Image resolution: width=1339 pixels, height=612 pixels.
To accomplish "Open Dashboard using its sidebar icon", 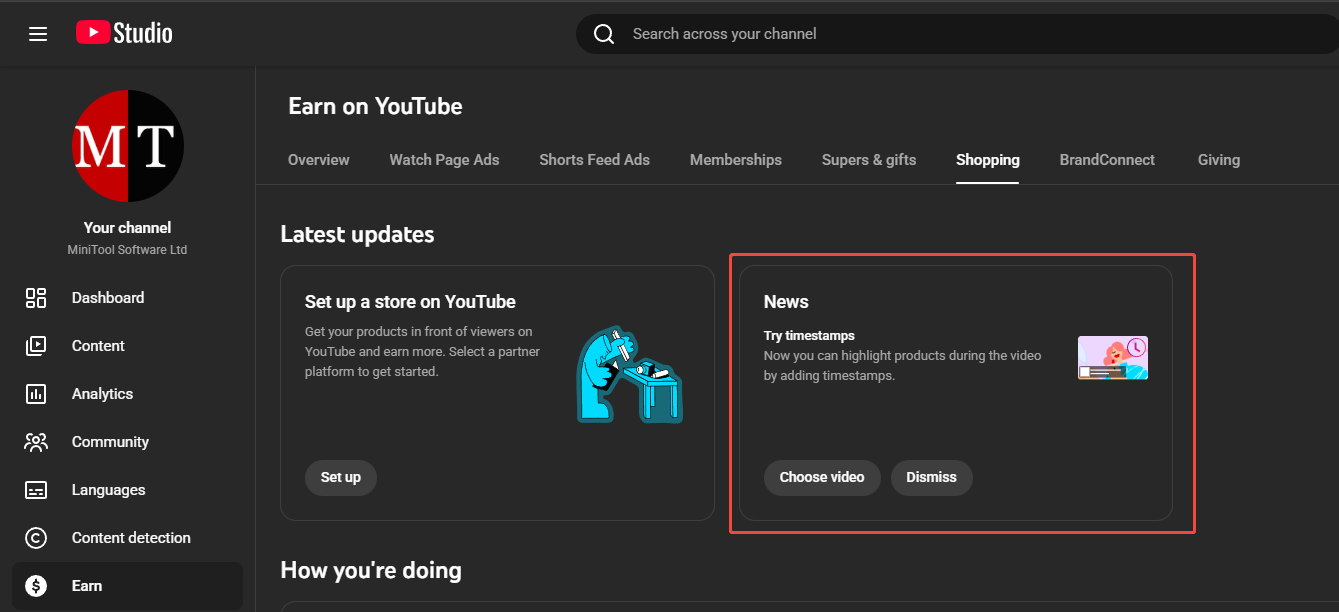I will [36, 297].
